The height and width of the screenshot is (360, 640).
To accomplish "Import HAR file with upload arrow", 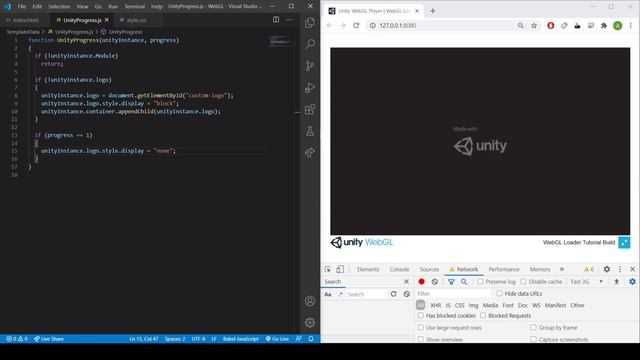I will click(x=616, y=282).
